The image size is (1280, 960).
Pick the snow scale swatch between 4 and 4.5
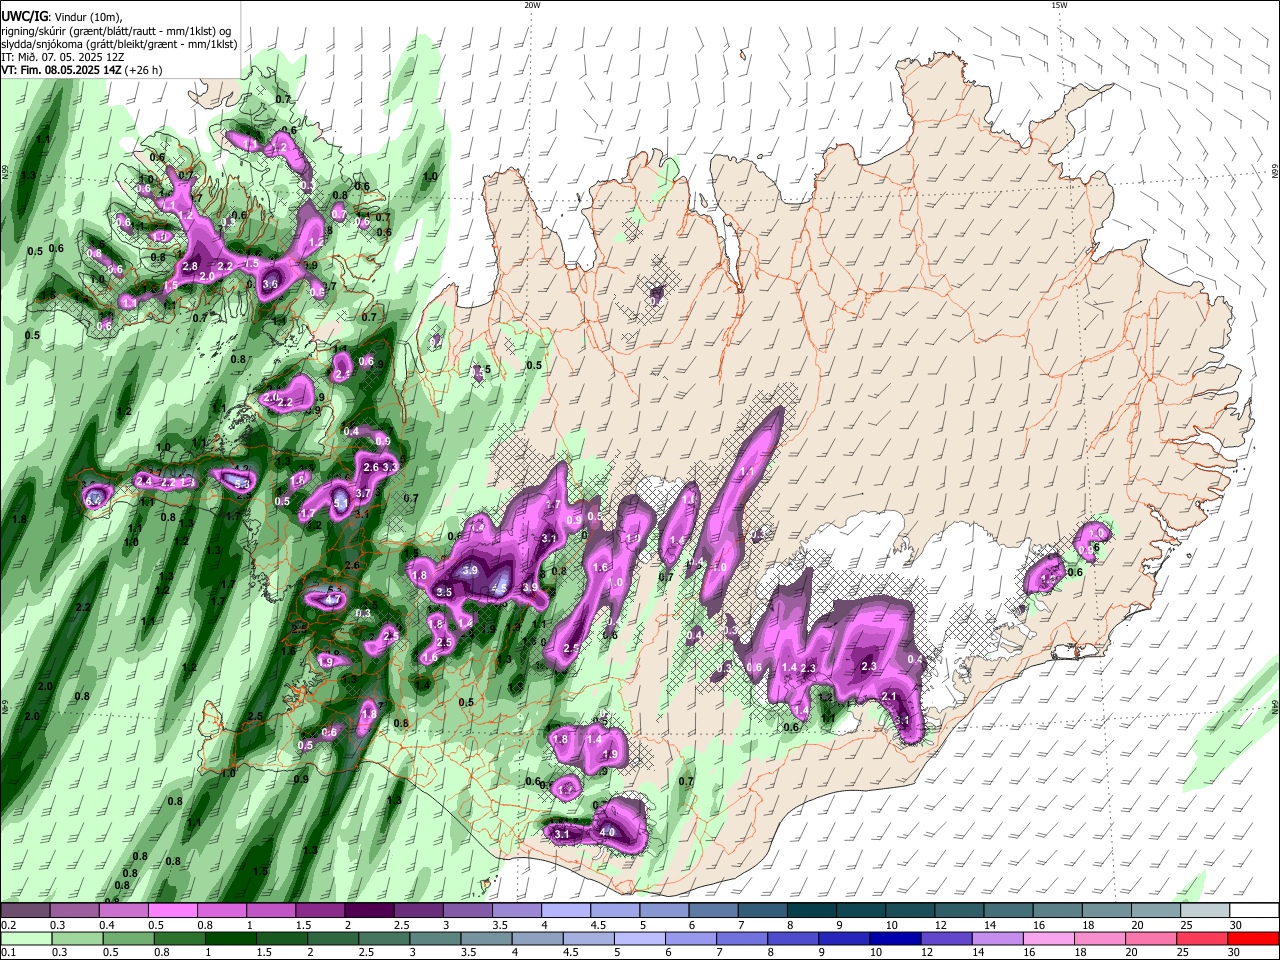pyautogui.click(x=566, y=911)
